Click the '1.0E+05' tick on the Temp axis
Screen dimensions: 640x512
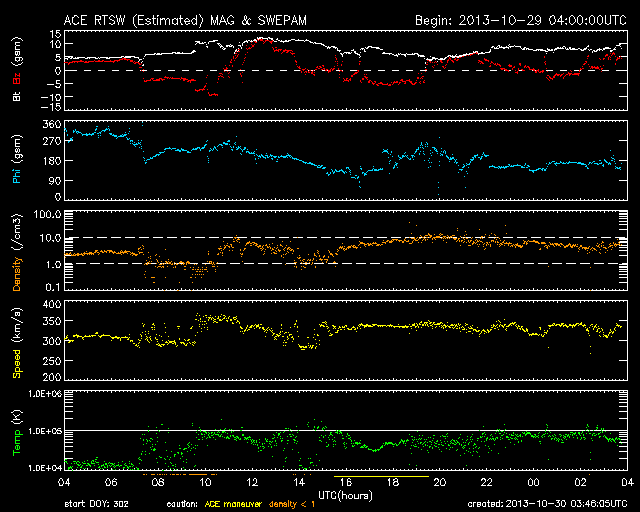(45, 431)
